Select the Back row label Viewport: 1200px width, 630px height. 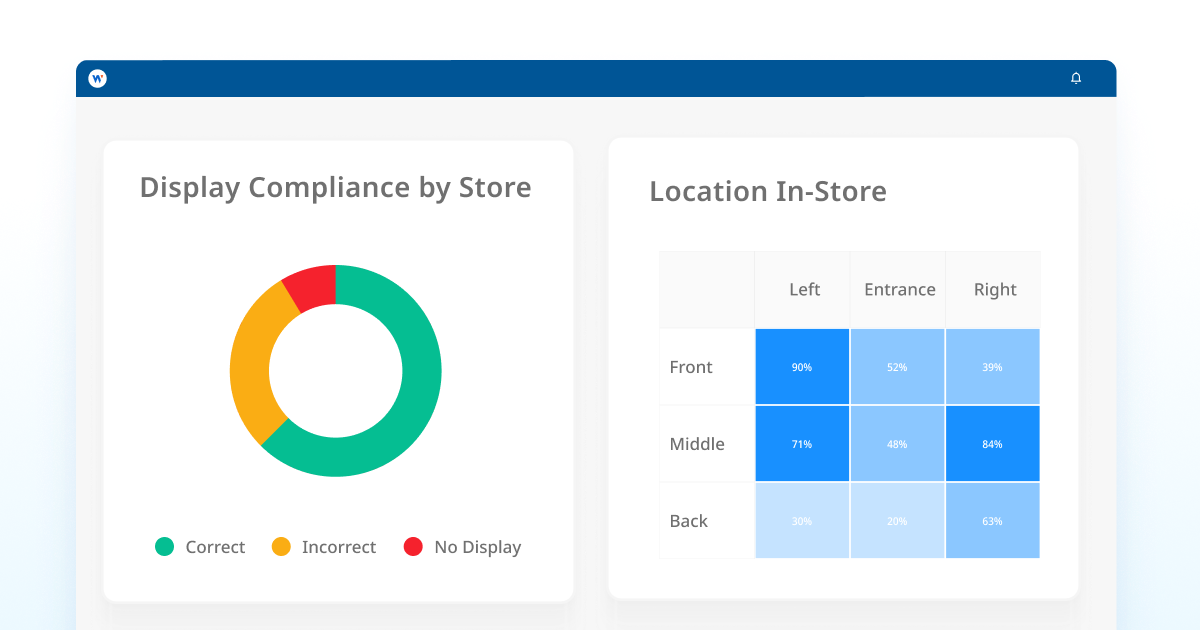689,521
